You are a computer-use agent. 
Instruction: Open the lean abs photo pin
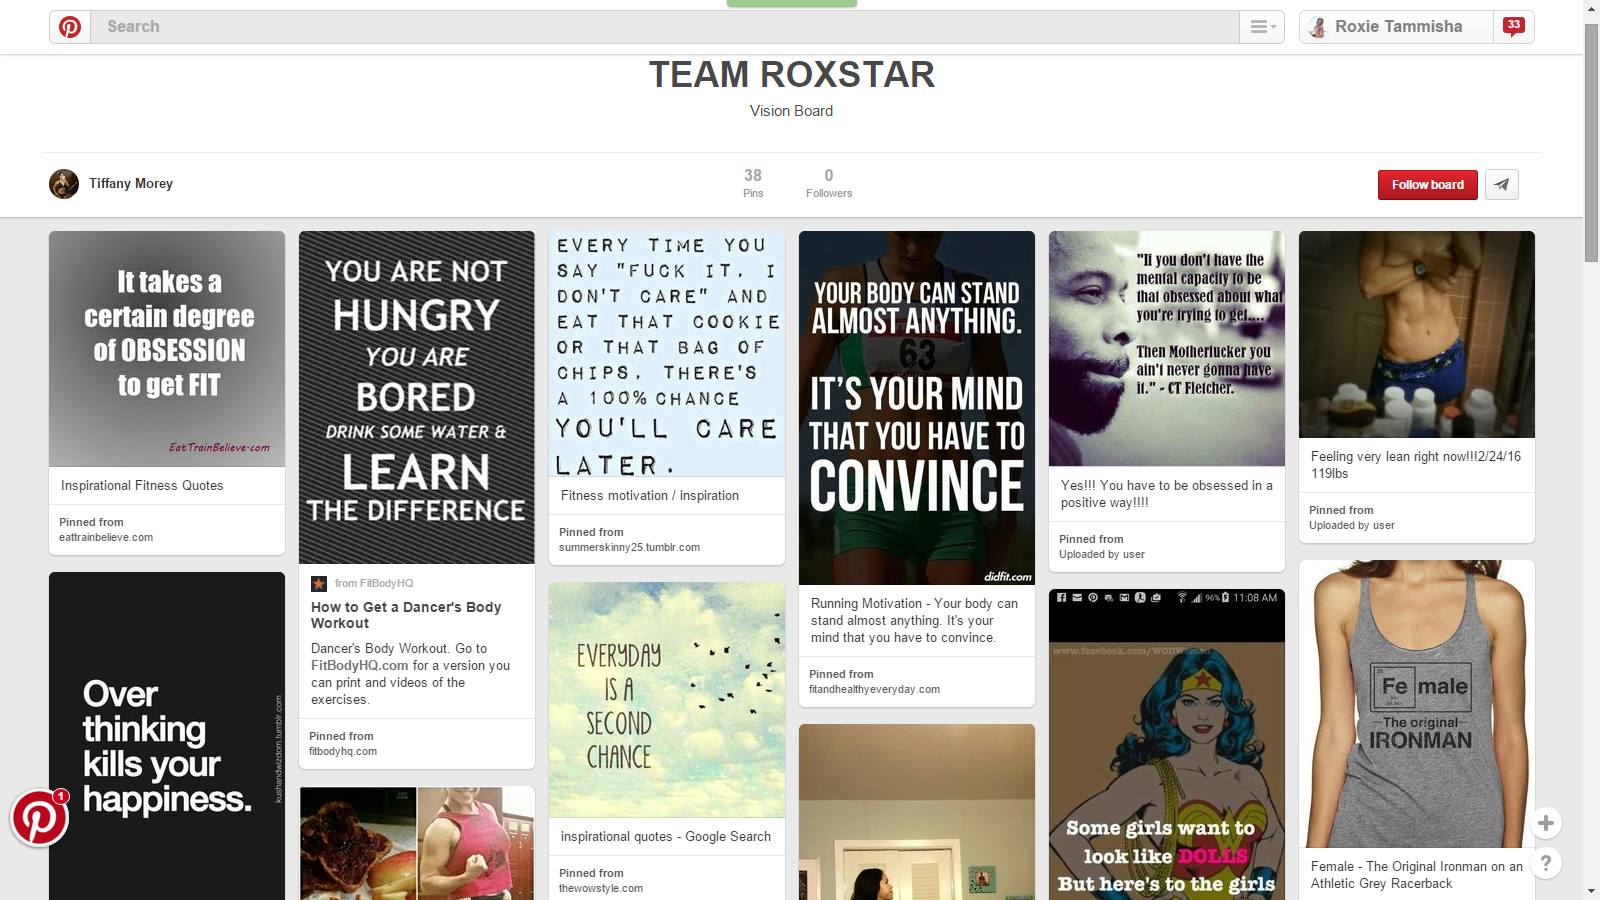click(1417, 334)
